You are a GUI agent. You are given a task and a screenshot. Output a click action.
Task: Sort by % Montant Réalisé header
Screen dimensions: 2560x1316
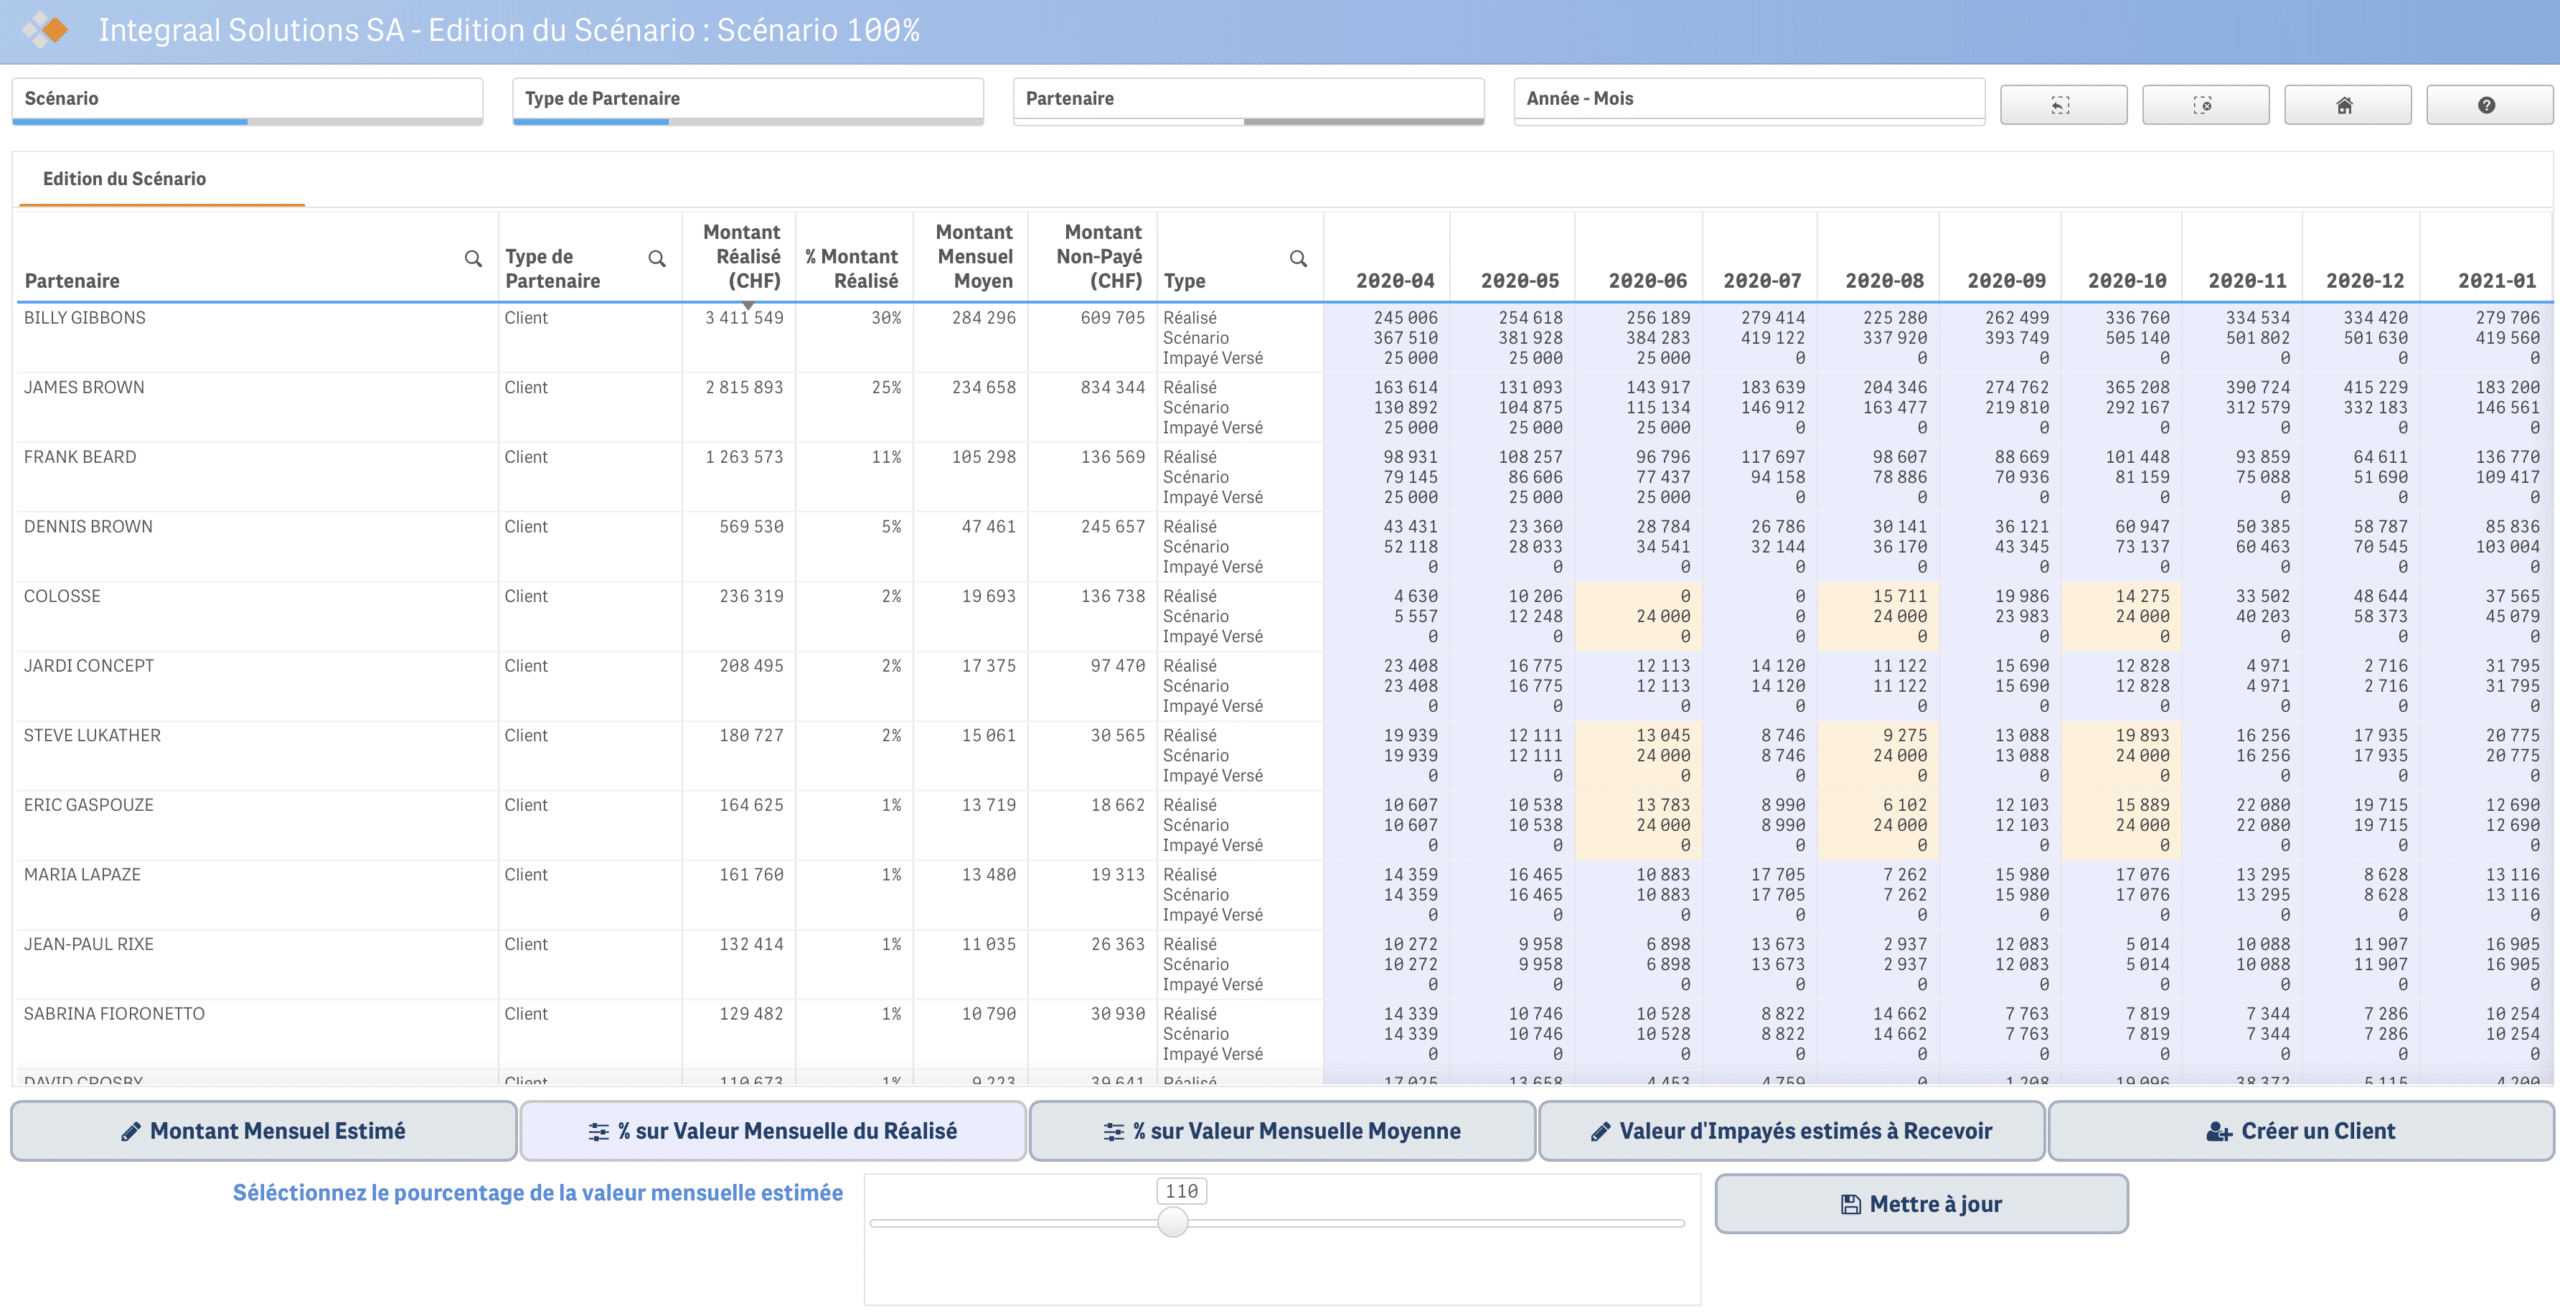[853, 269]
